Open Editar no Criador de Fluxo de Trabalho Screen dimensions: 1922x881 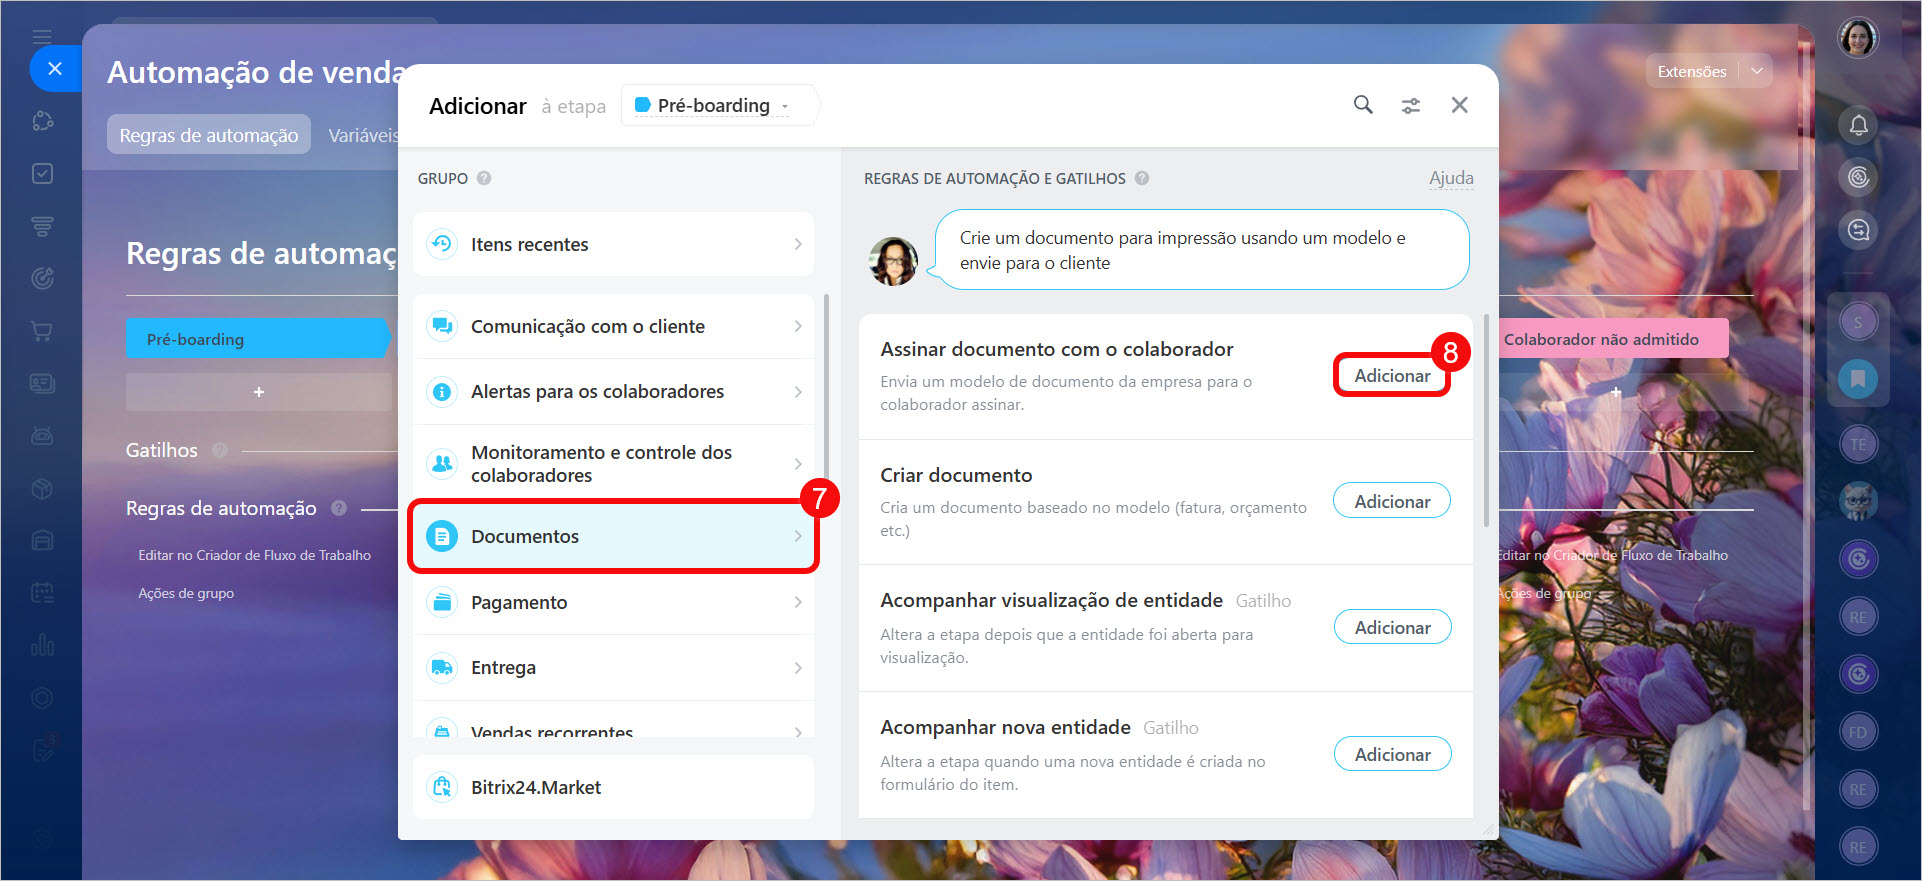pyautogui.click(x=254, y=555)
